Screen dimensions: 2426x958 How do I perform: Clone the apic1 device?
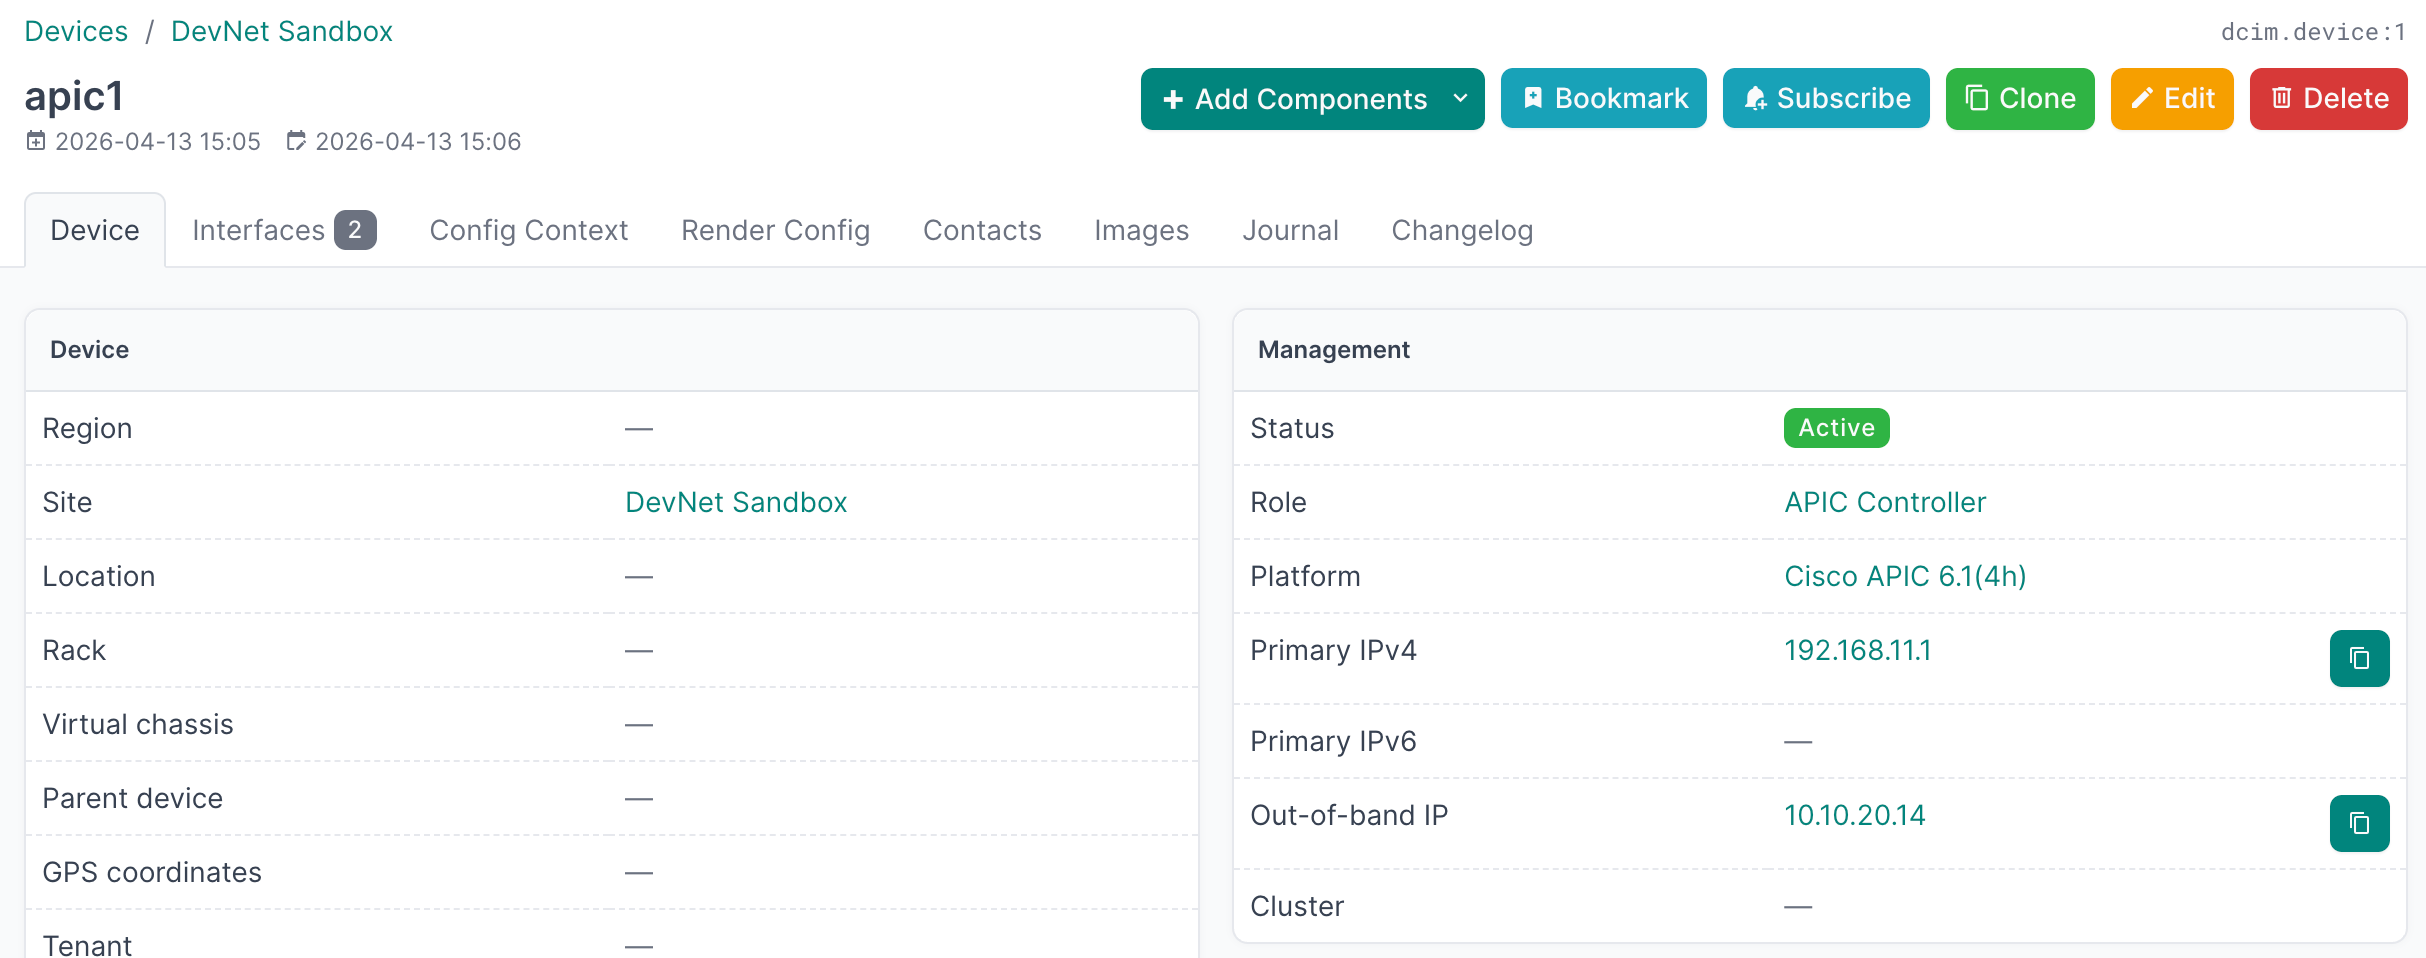click(2019, 99)
